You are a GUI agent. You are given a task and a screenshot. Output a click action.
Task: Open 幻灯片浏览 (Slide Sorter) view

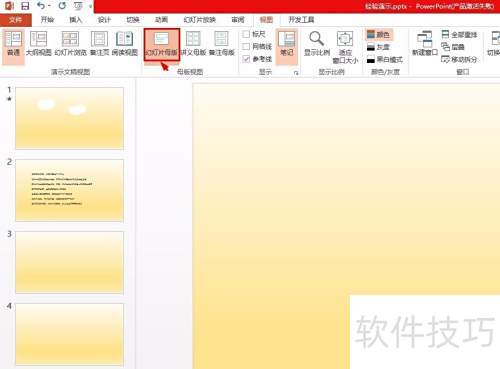[x=71, y=44]
